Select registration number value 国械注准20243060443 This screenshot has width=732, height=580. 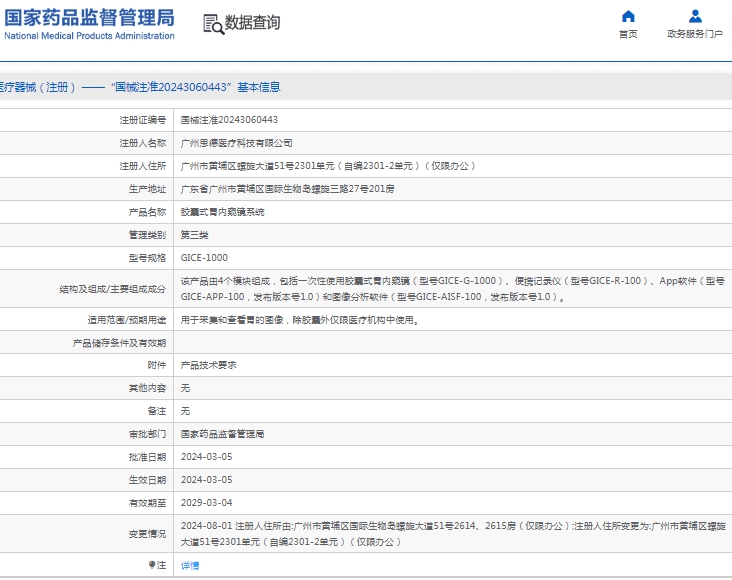pos(229,120)
